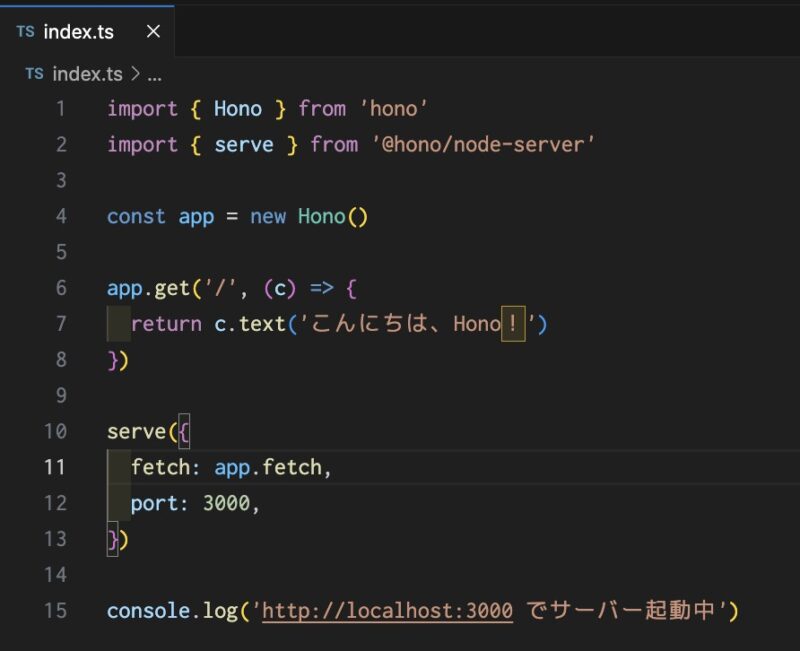Click the closing '})' bracket on line 13
This screenshot has width=800, height=651.
coord(117,539)
